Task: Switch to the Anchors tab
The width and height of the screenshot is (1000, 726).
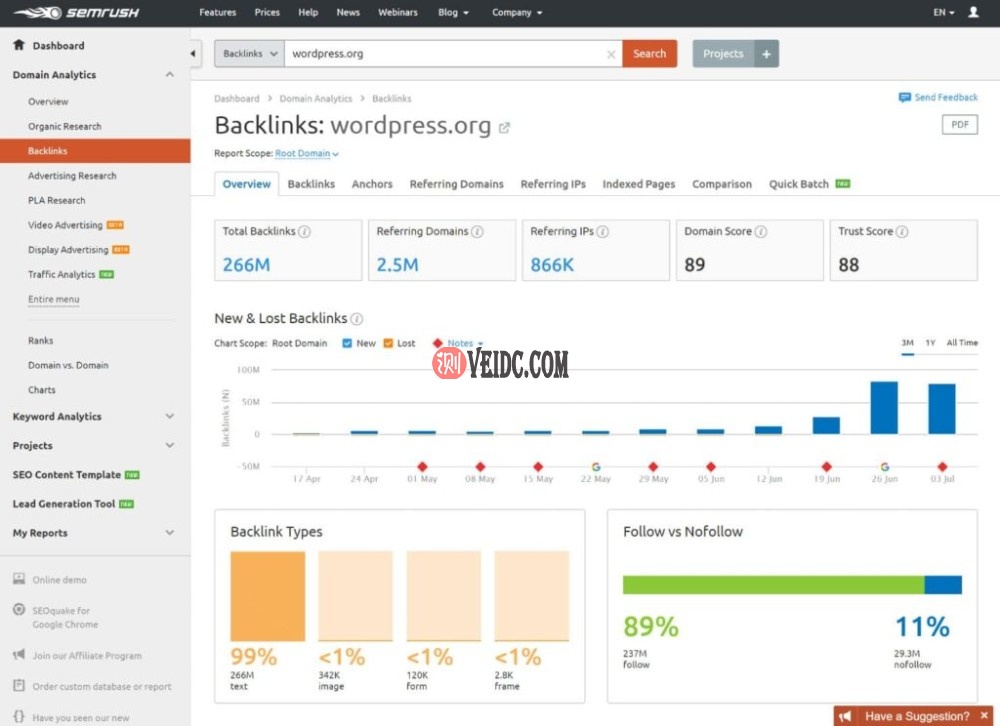Action: tap(372, 184)
